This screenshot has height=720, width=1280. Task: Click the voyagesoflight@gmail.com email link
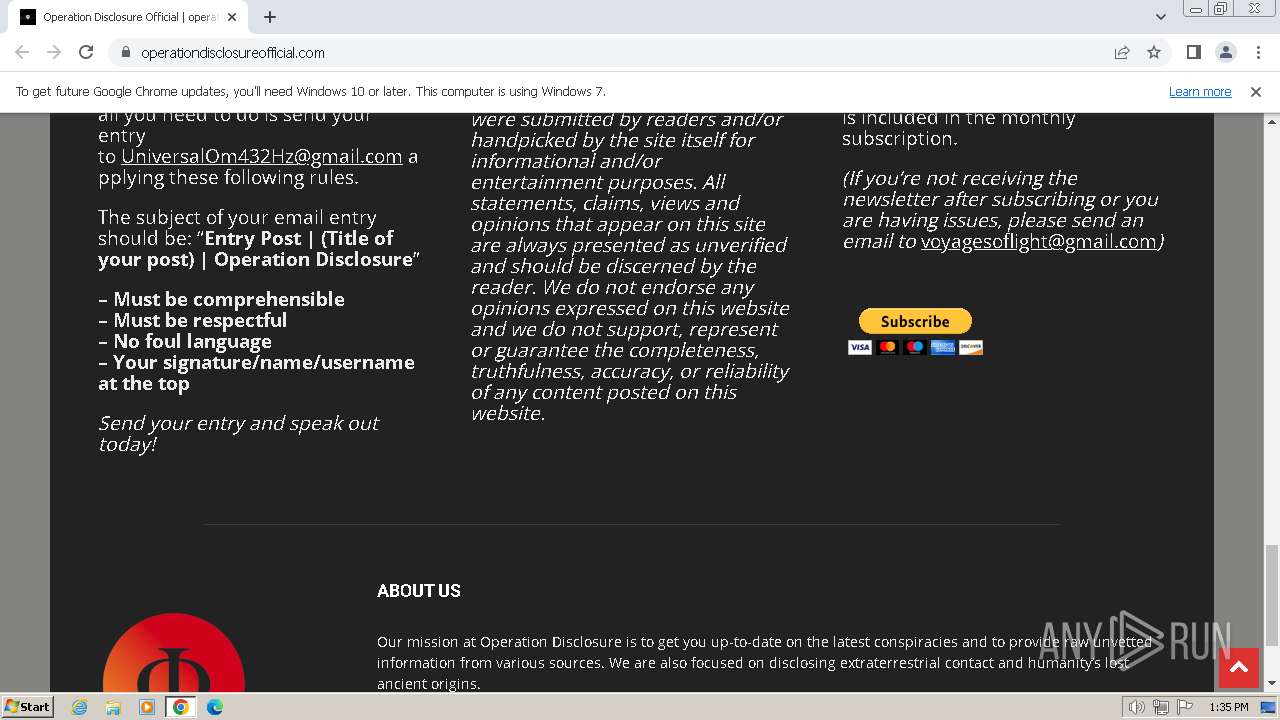click(x=1039, y=241)
